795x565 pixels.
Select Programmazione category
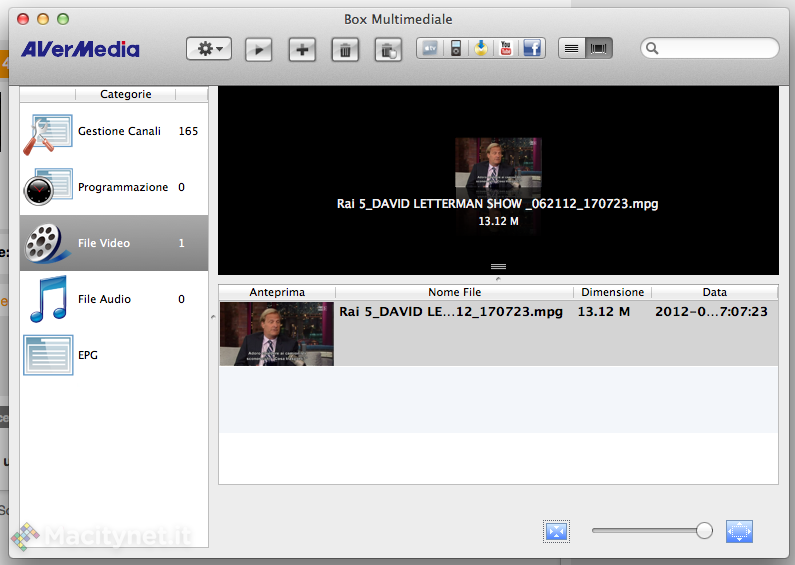114,187
